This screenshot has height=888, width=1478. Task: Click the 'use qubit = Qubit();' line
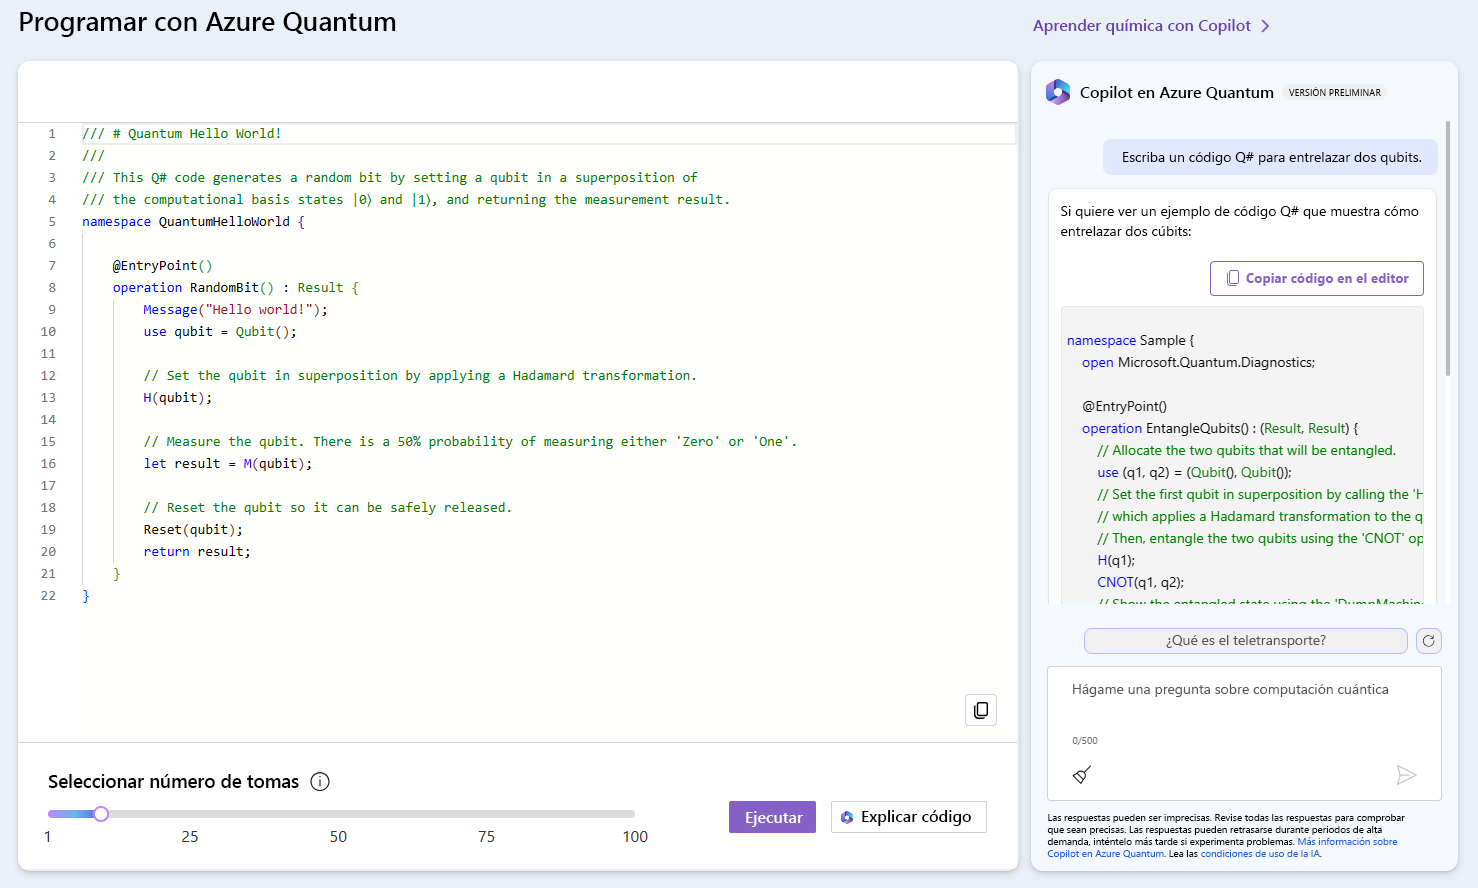click(x=220, y=332)
